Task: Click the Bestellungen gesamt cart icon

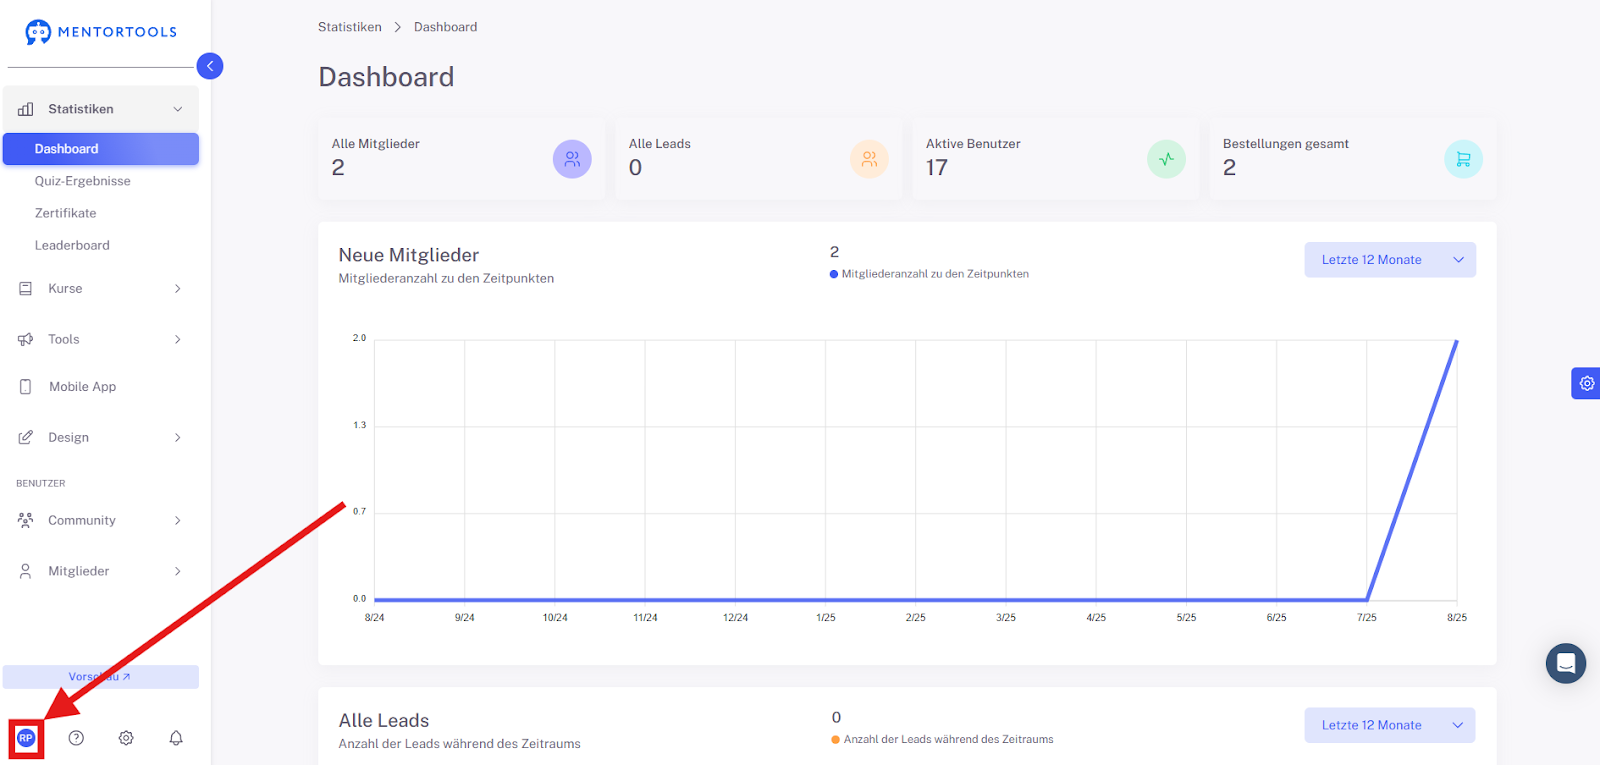Action: pos(1463,159)
